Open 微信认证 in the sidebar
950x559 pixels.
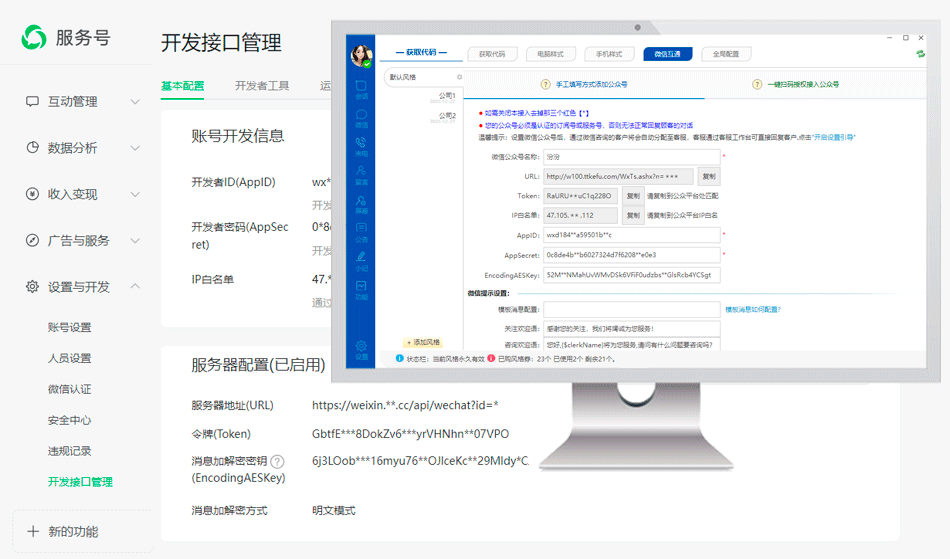pyautogui.click(x=70, y=389)
